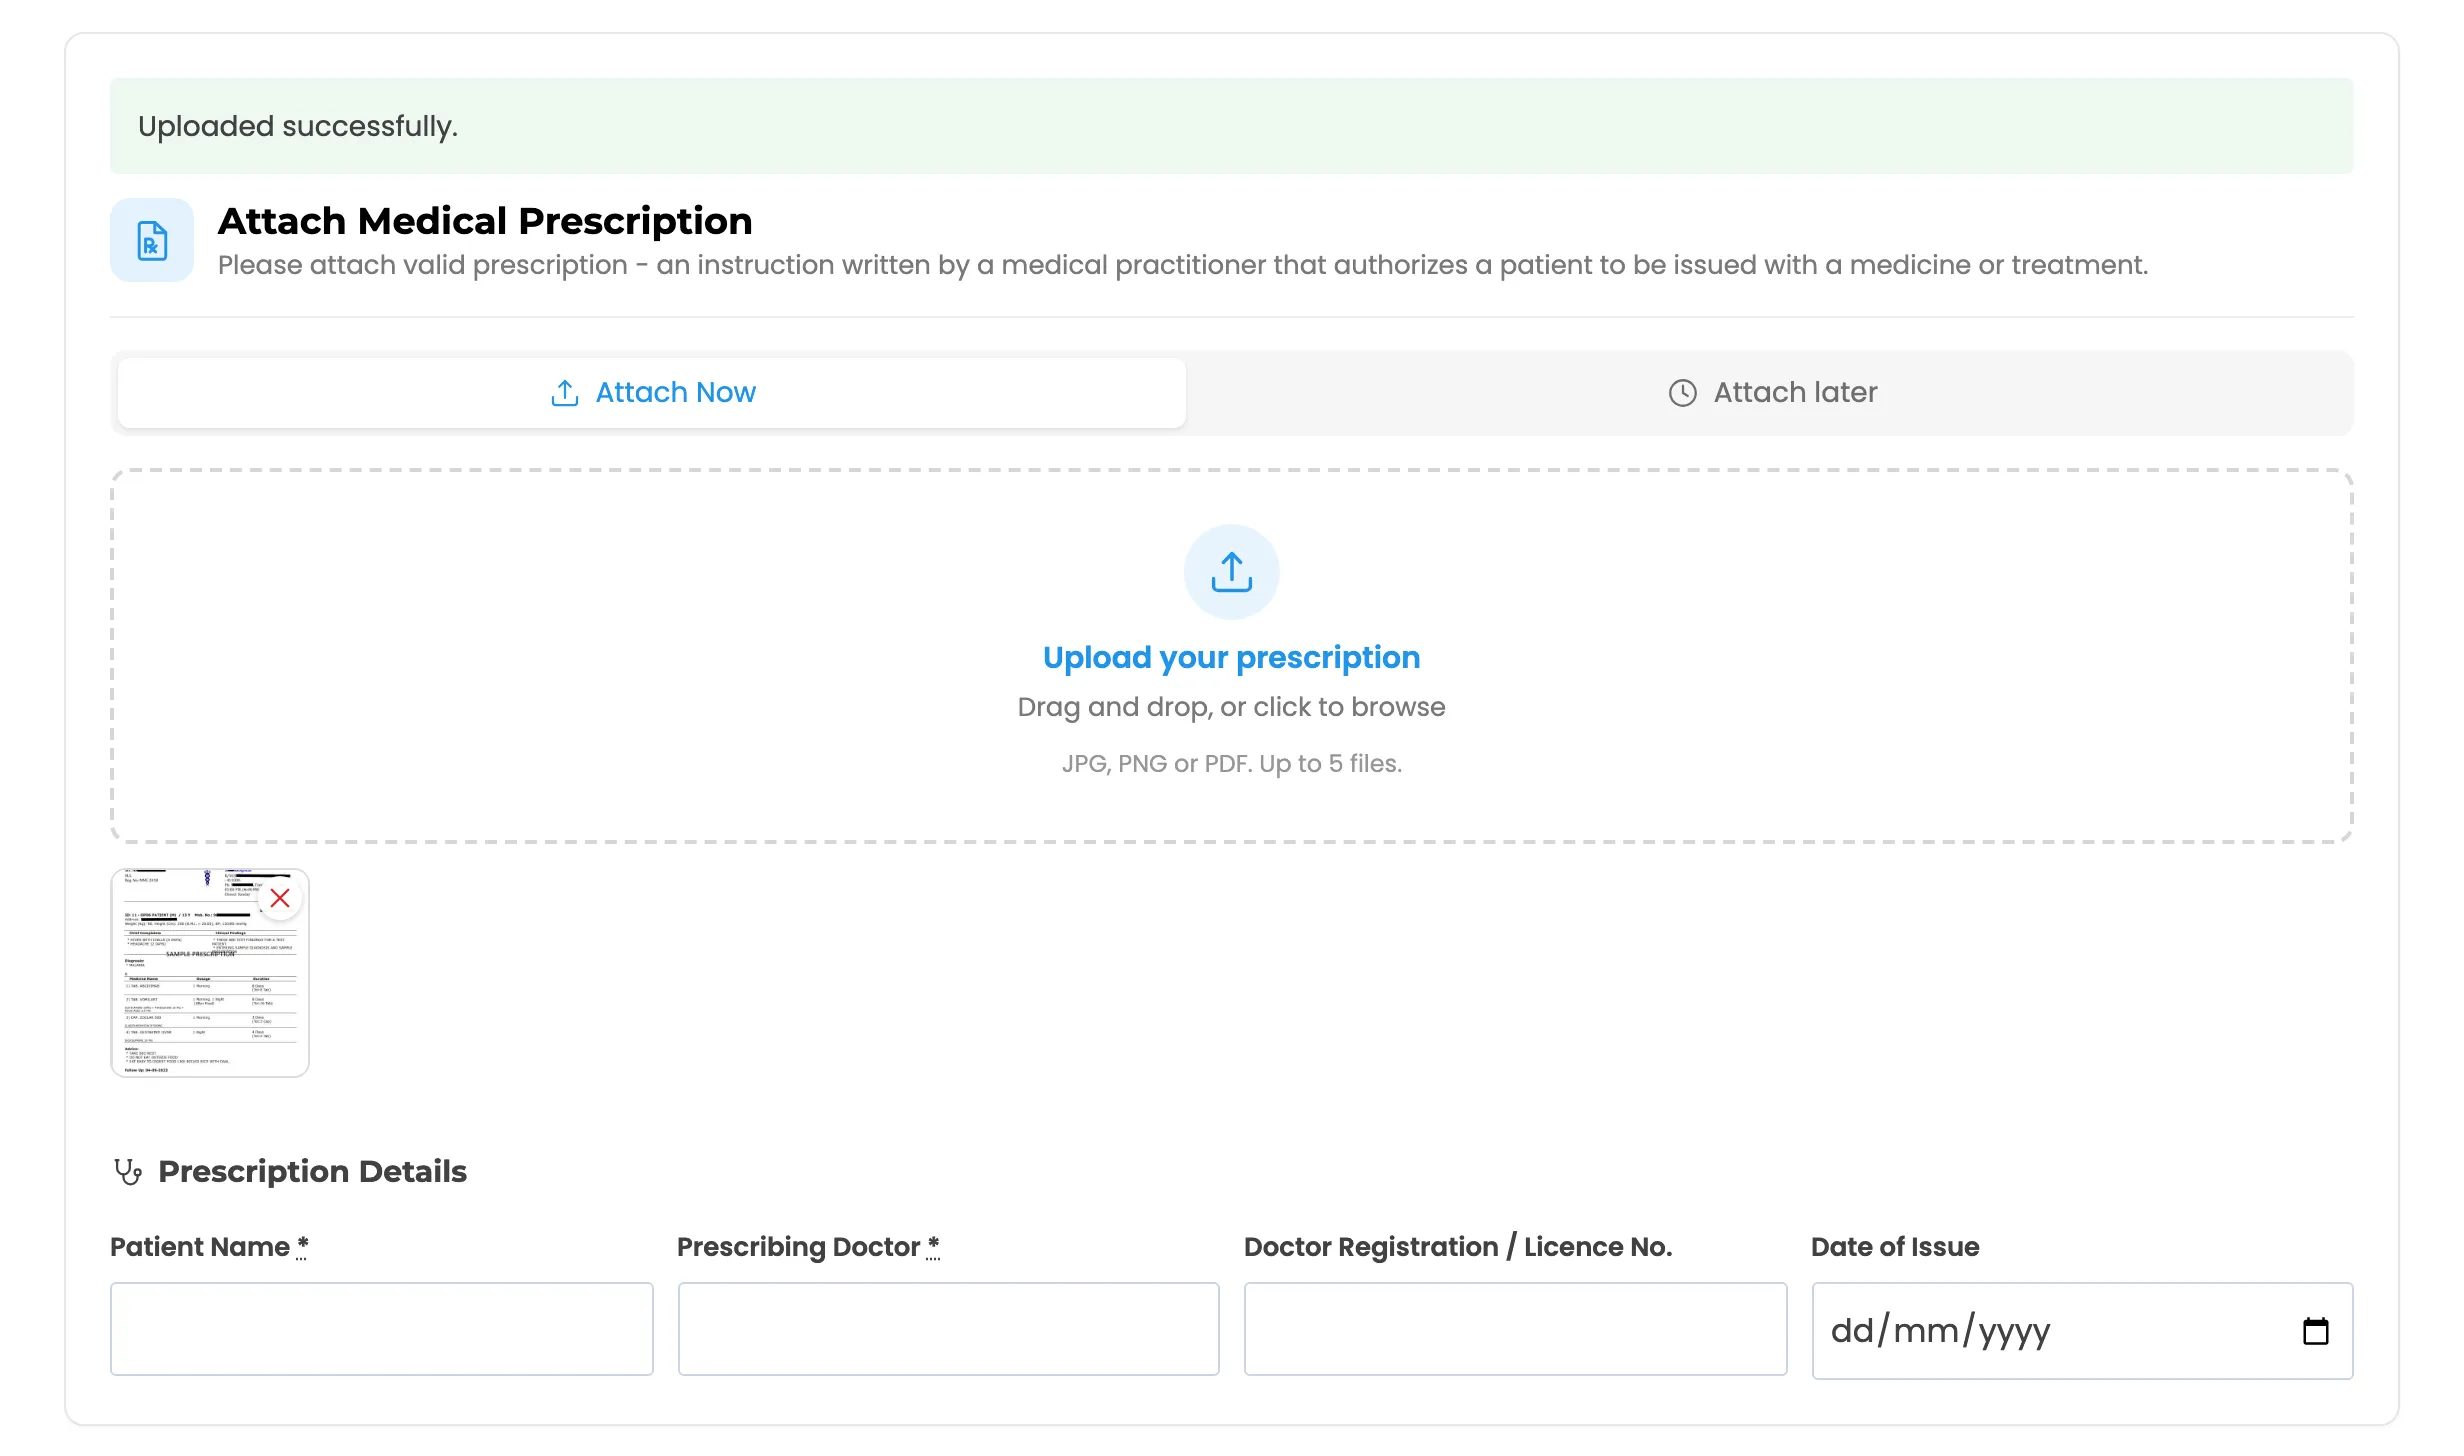Click the Doctor Registration / Licence No. field
Screen dimensions: 2464x1456
(x=1515, y=1329)
